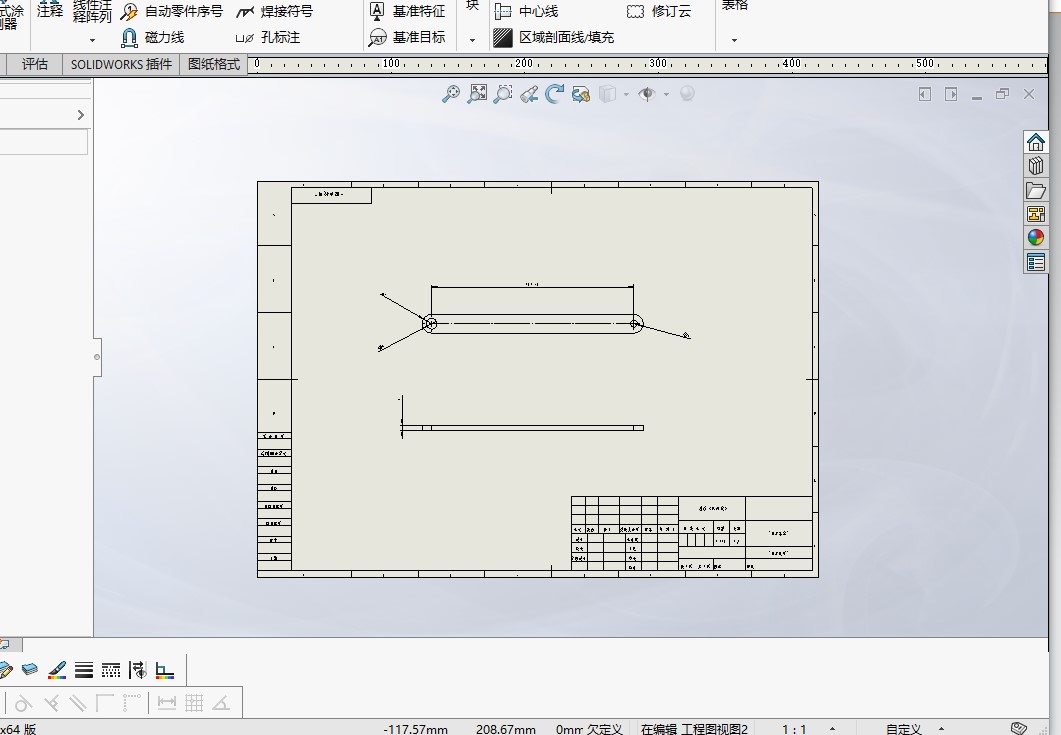This screenshot has width=1061, height=735.
Task: Click the Magnetic Line 磁力线 button
Action: (x=153, y=37)
